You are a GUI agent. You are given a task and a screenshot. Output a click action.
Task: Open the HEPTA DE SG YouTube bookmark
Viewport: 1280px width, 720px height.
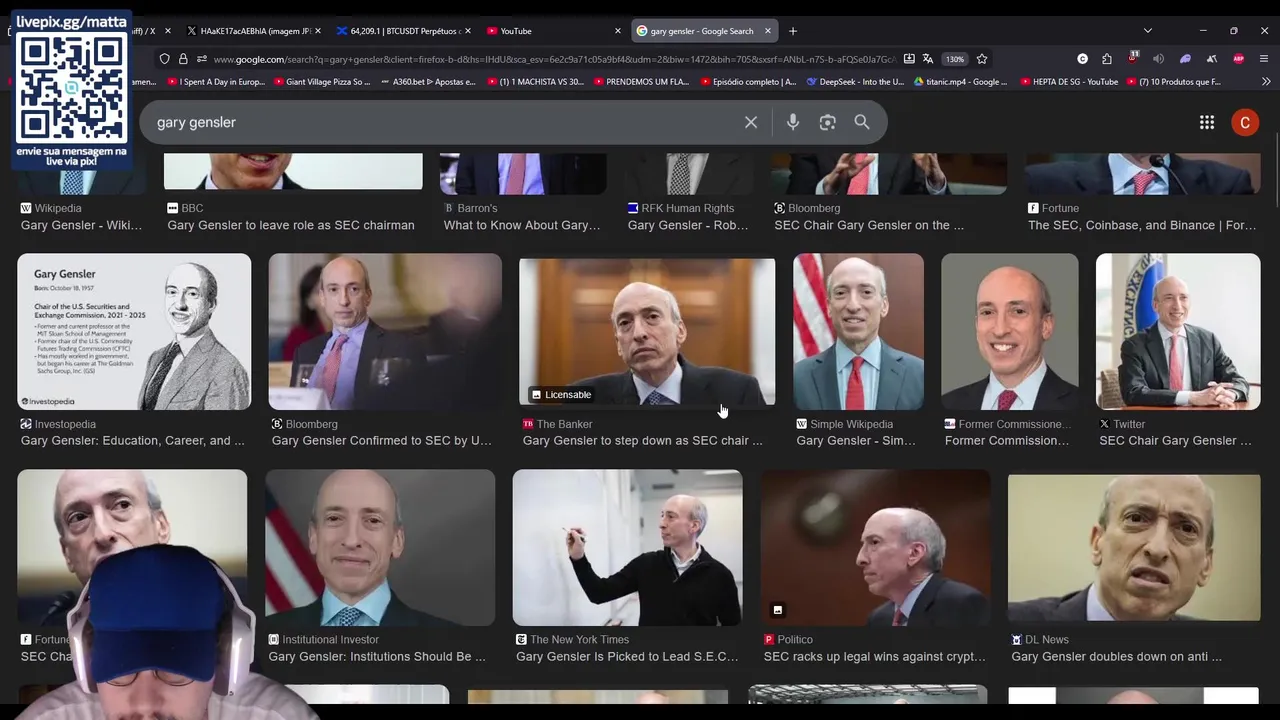click(1069, 82)
